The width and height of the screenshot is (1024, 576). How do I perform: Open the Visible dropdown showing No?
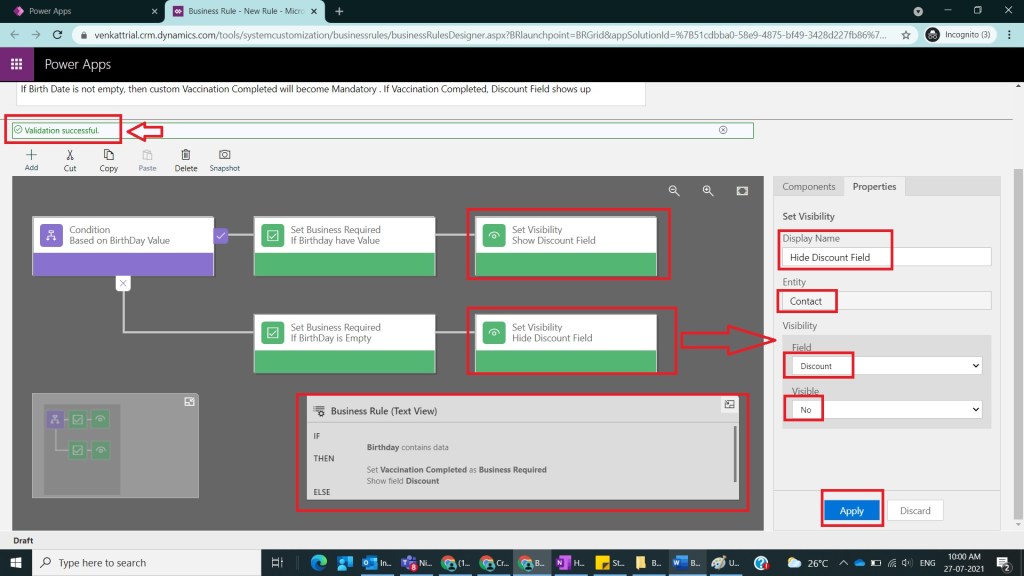click(886, 409)
